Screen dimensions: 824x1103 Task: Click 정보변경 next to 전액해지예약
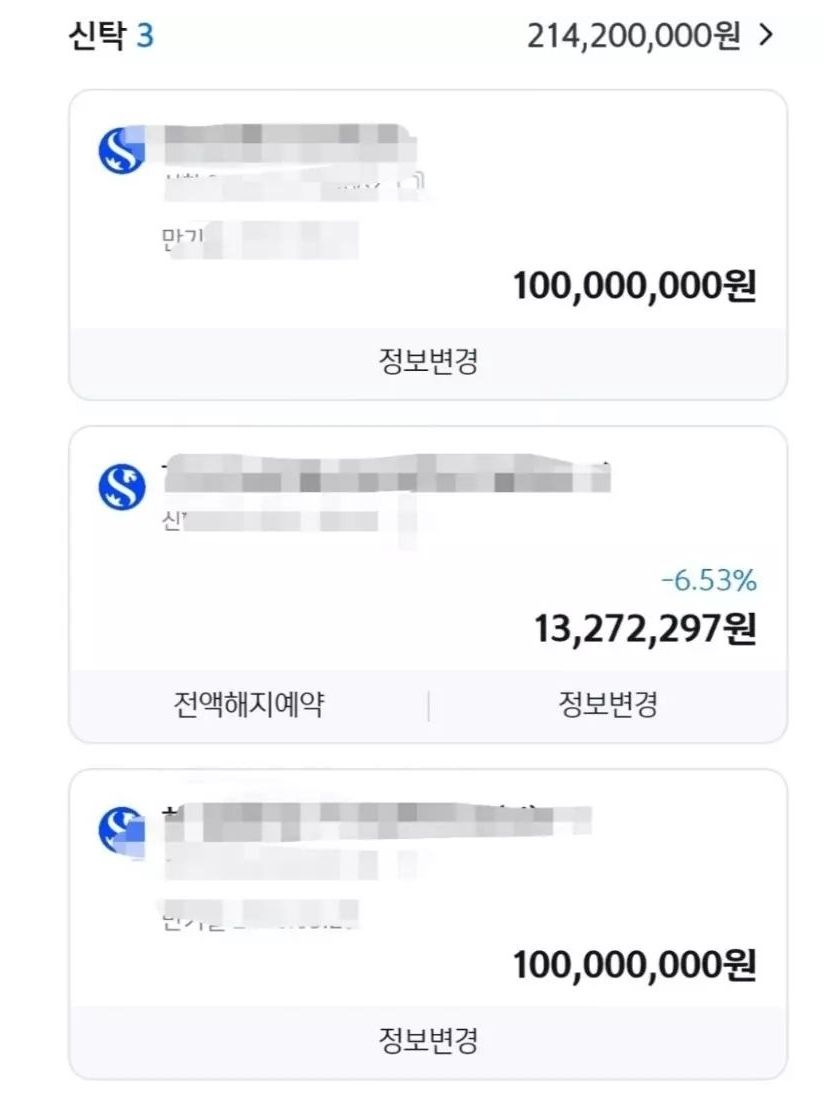(608, 704)
